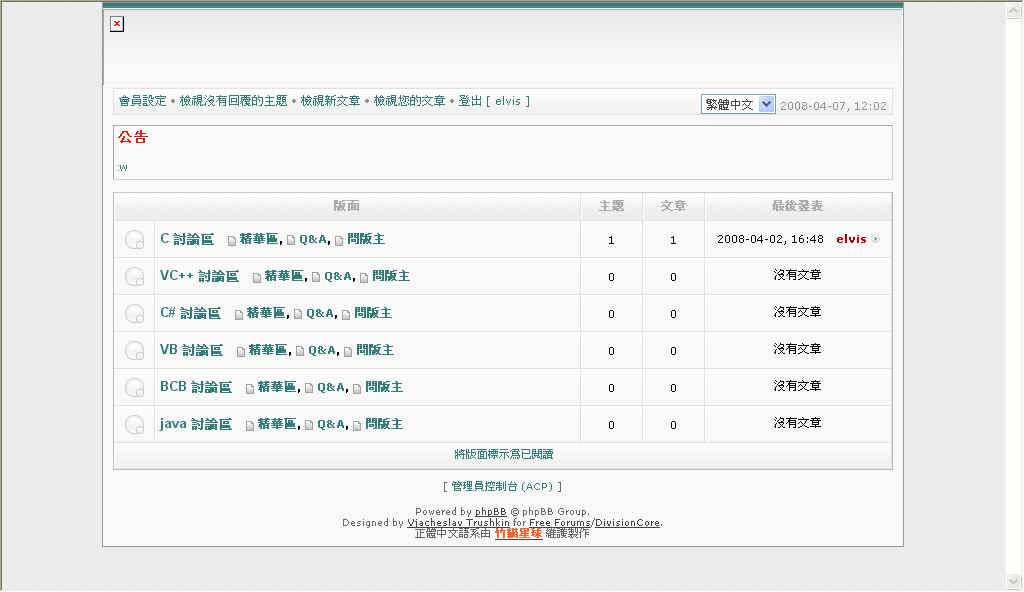This screenshot has width=1024, height=592.
Task: Click the 最後發表 column header
Action: coord(797,206)
